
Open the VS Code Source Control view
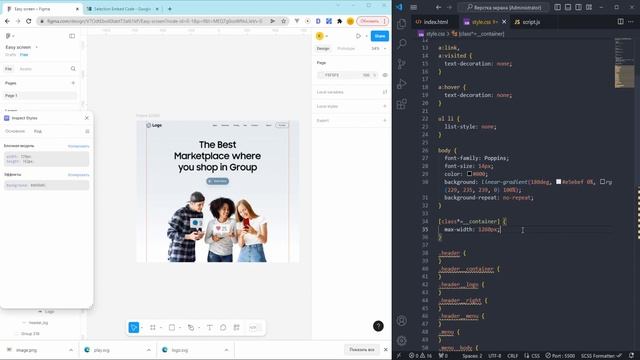click(x=402, y=64)
